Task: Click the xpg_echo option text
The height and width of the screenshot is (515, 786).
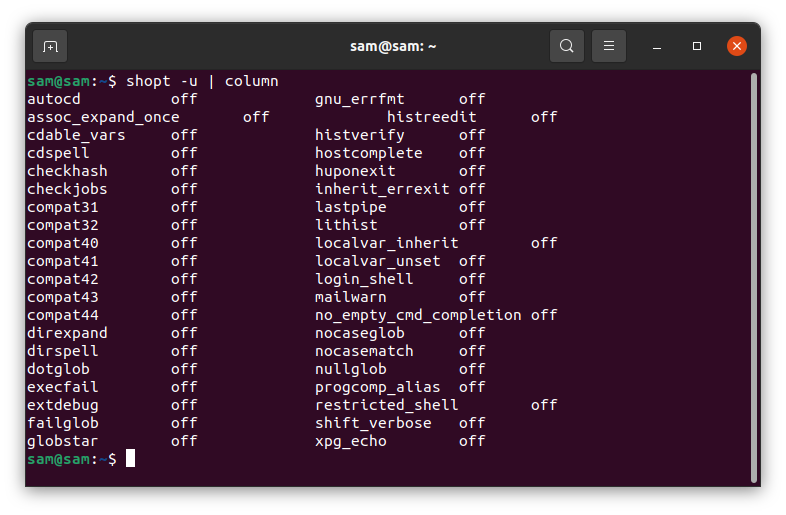Action: pos(350,441)
